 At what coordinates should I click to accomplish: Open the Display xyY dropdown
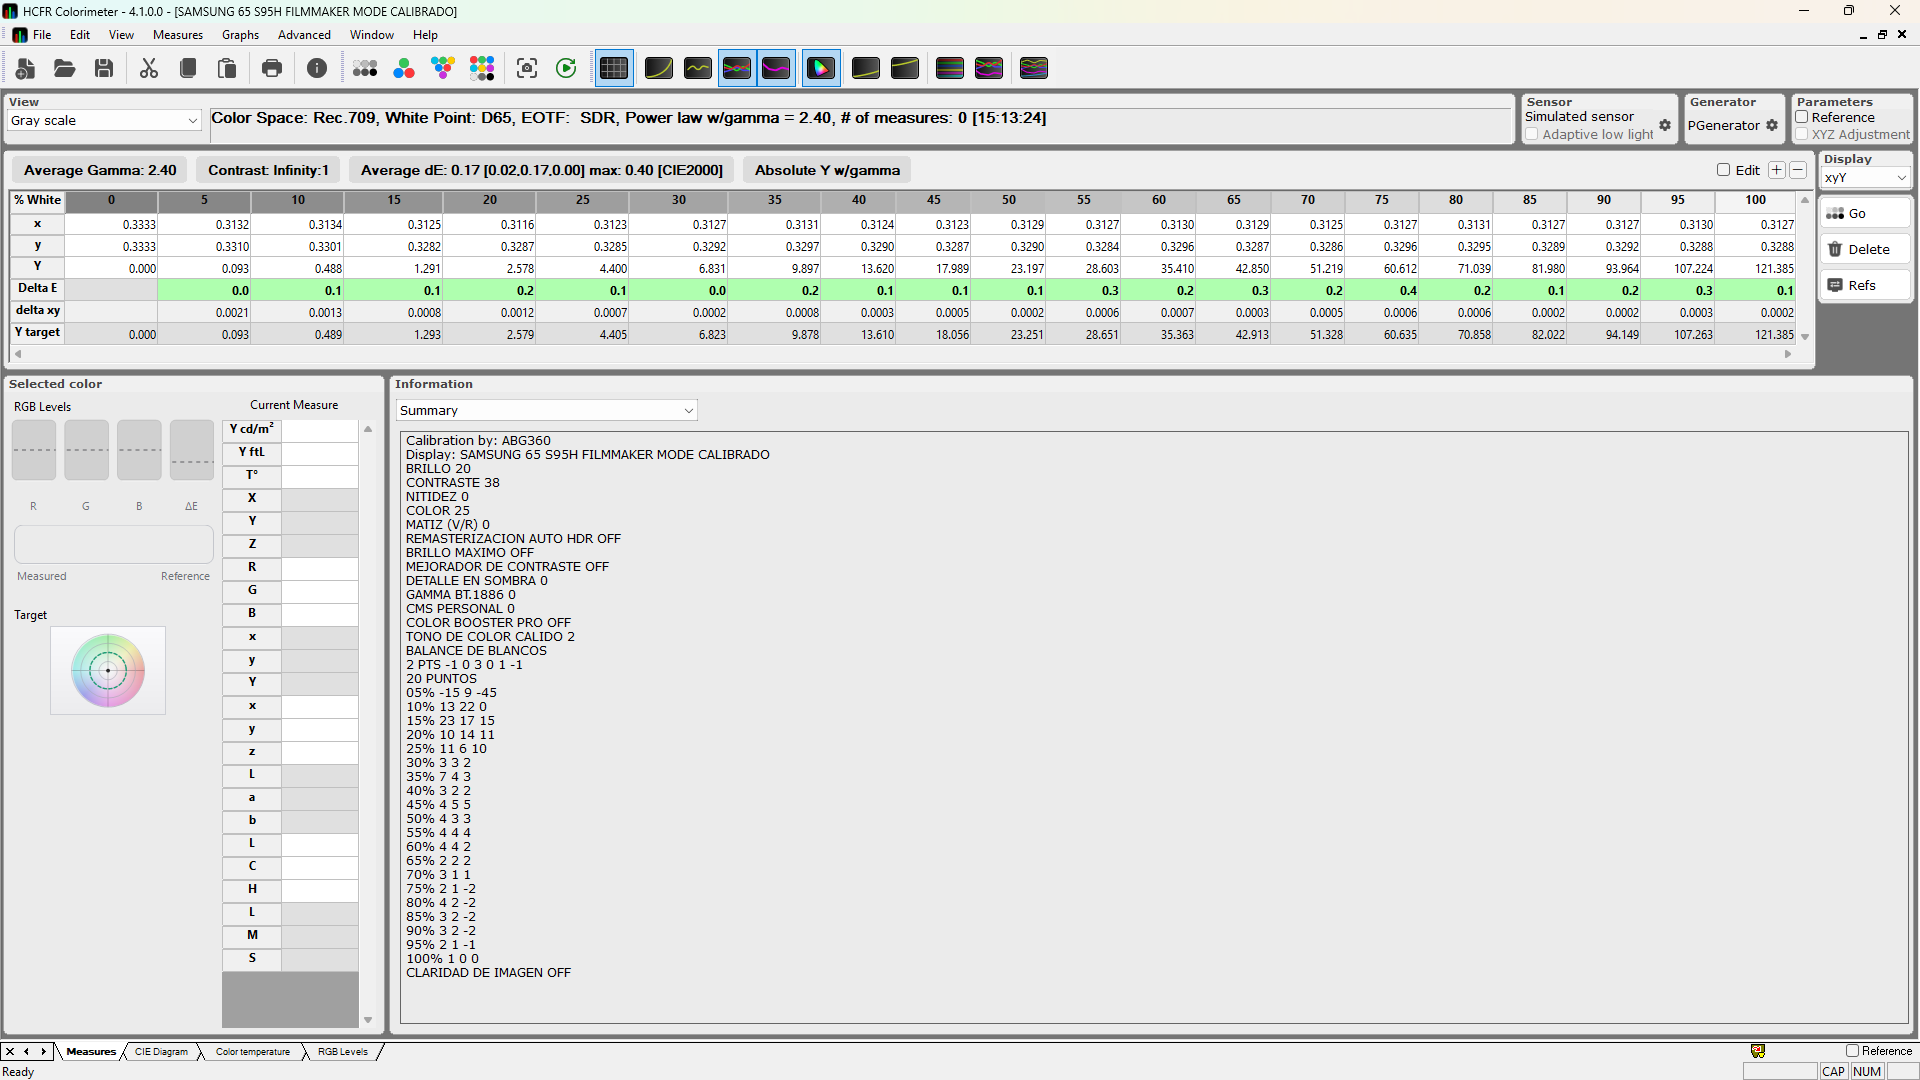pos(1866,177)
